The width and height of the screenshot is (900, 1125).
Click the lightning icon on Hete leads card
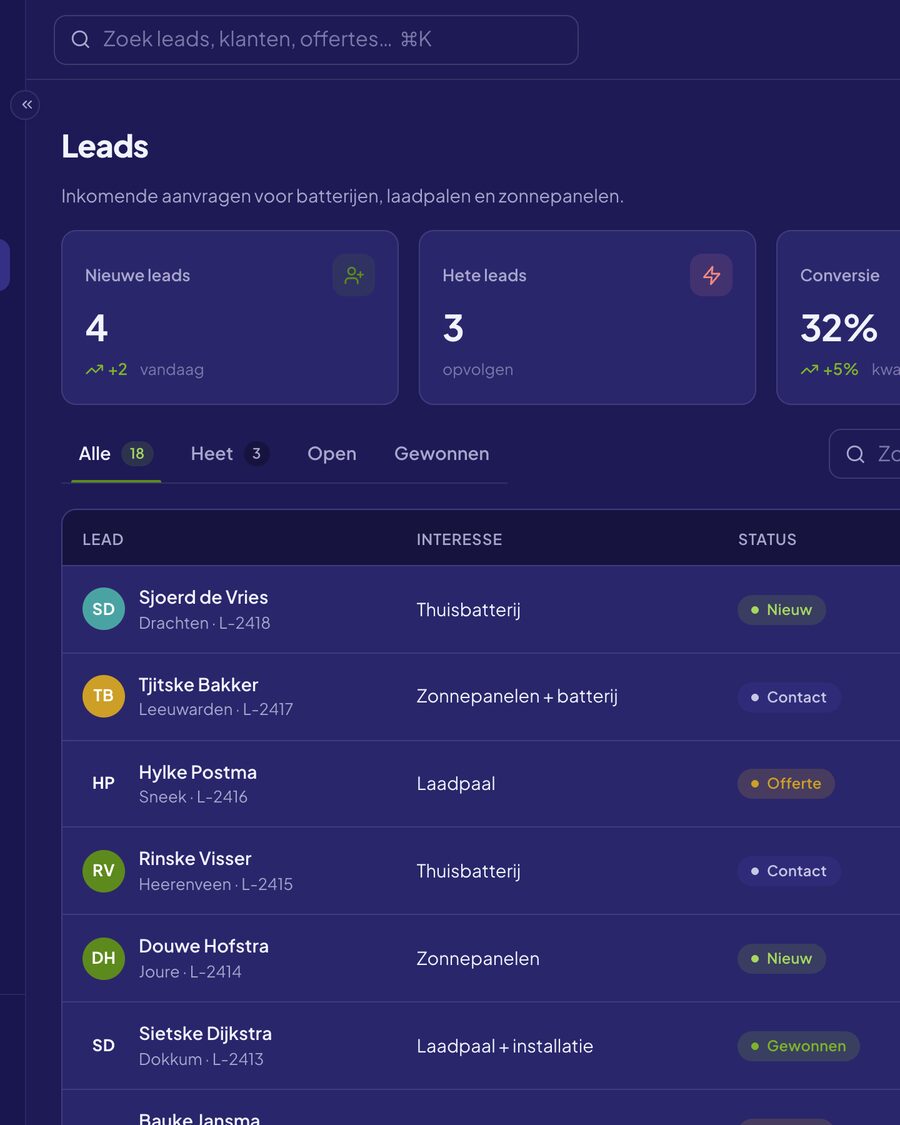pyautogui.click(x=711, y=275)
